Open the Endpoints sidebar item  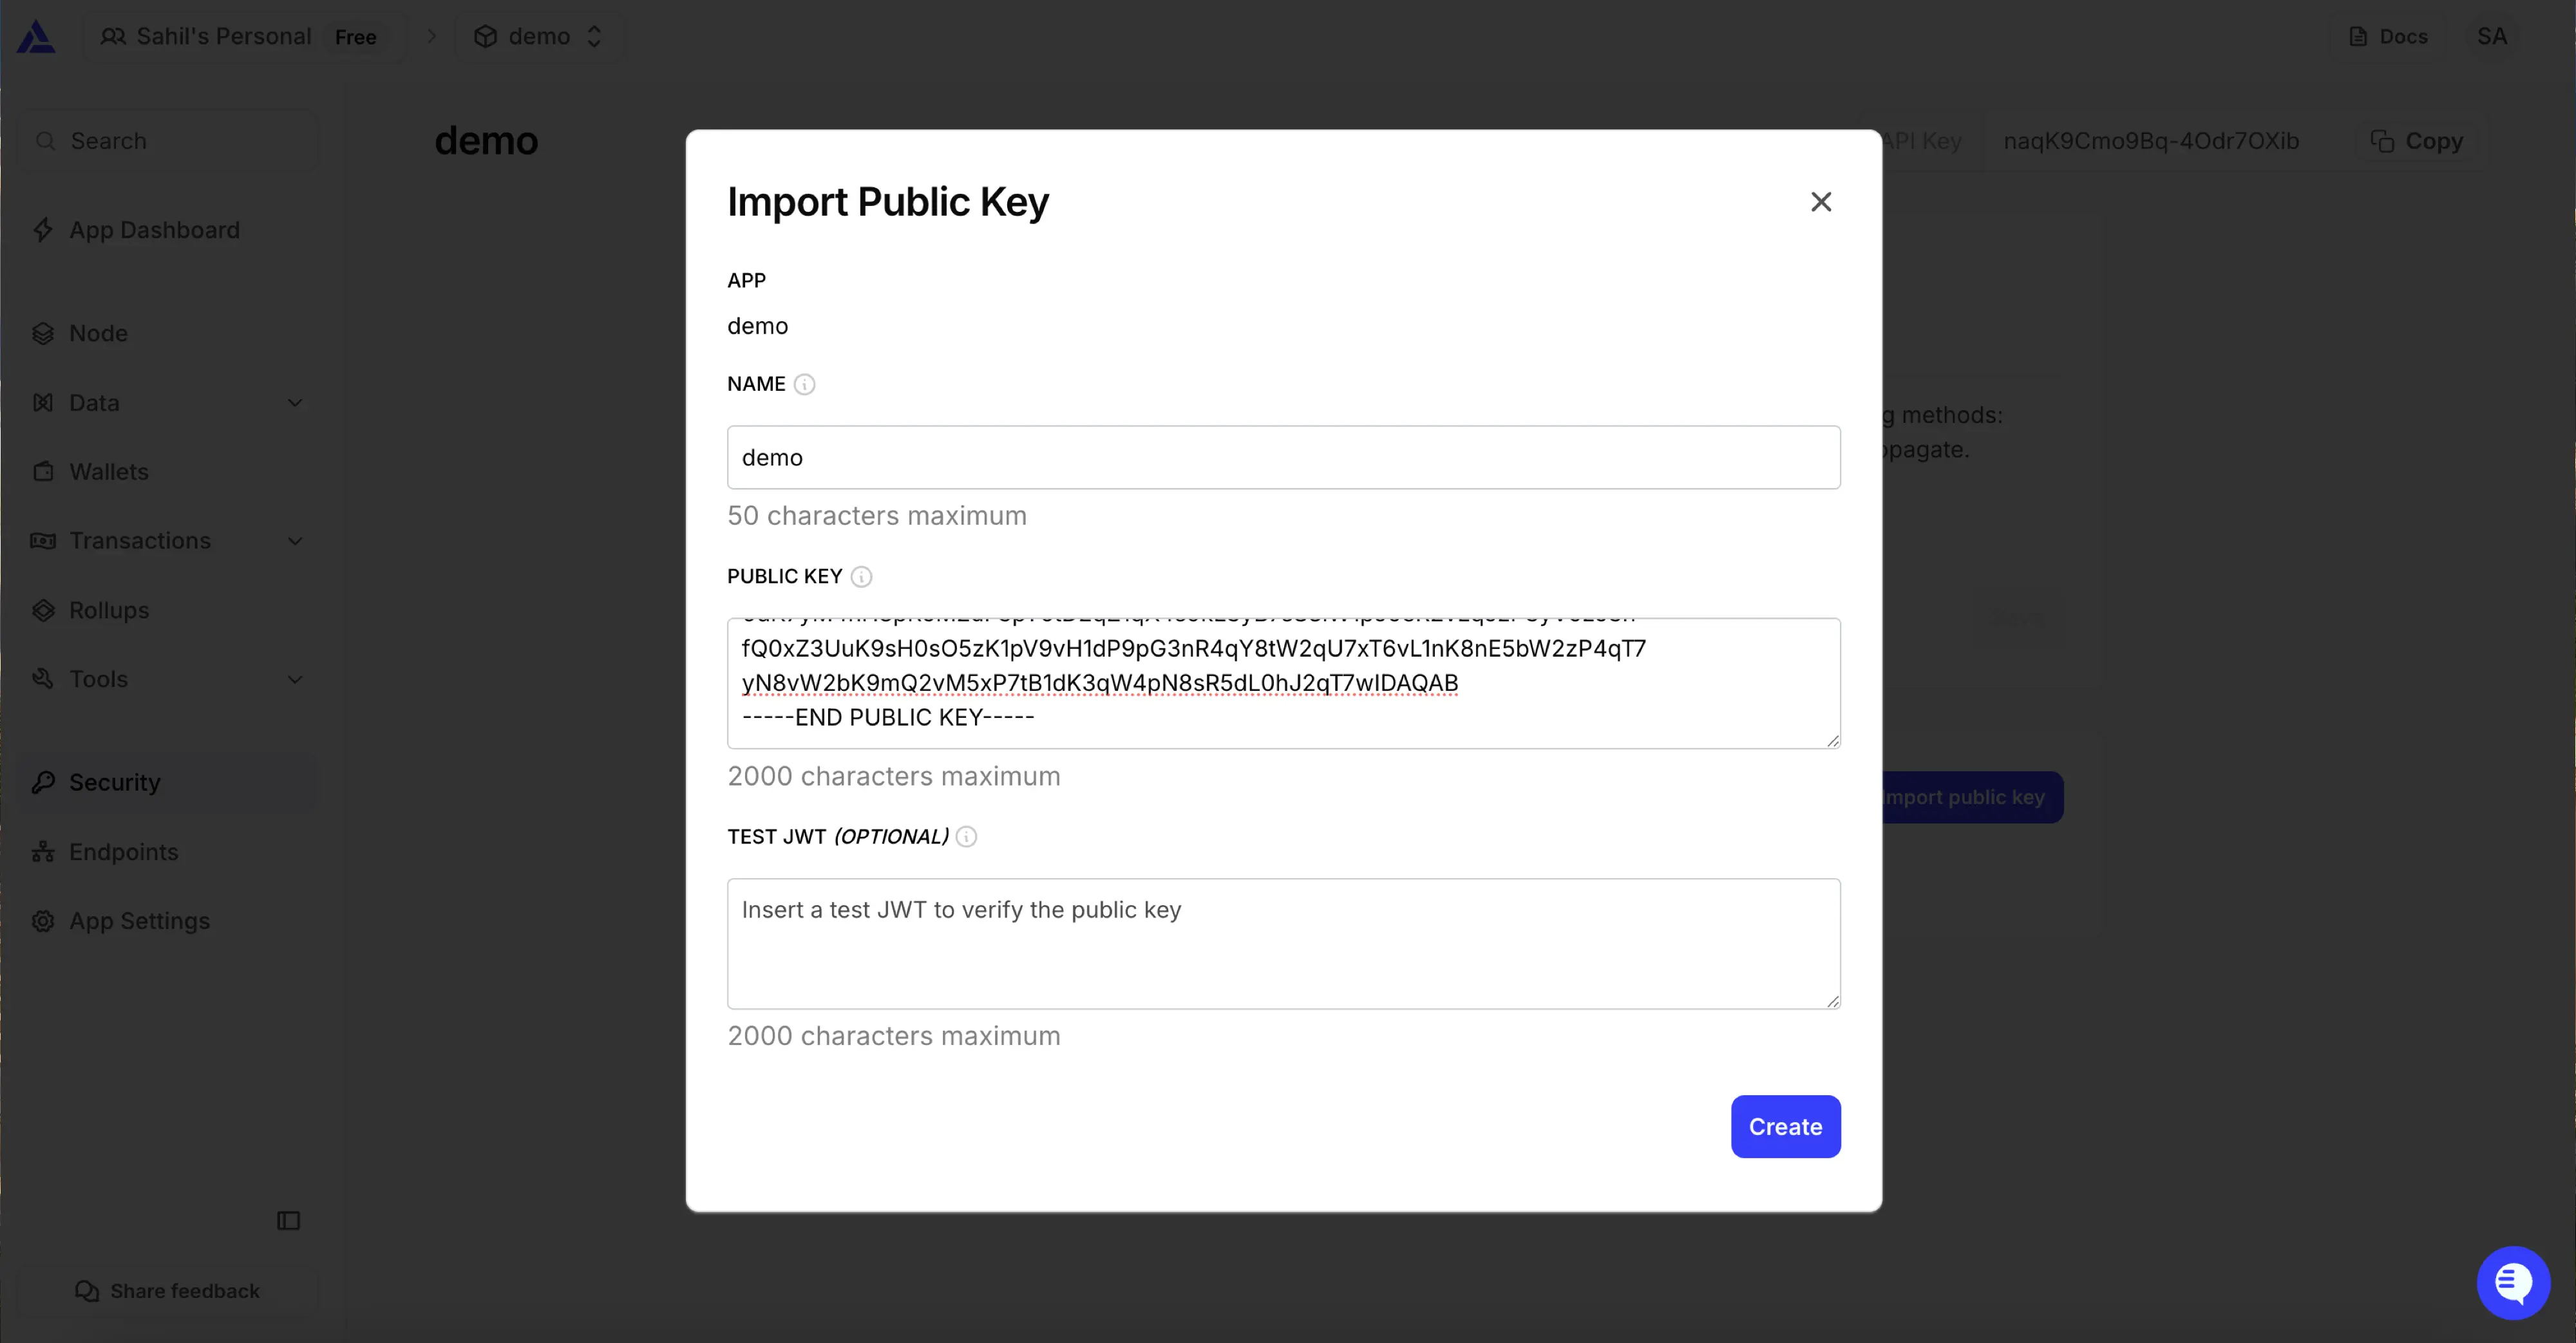[123, 852]
